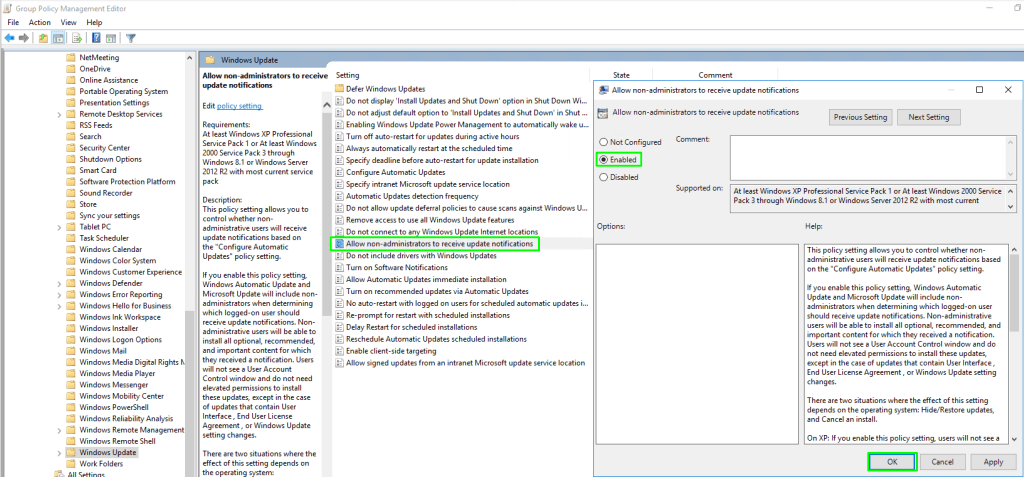Expand the Remote Desktop Services tree node

(x=60, y=114)
